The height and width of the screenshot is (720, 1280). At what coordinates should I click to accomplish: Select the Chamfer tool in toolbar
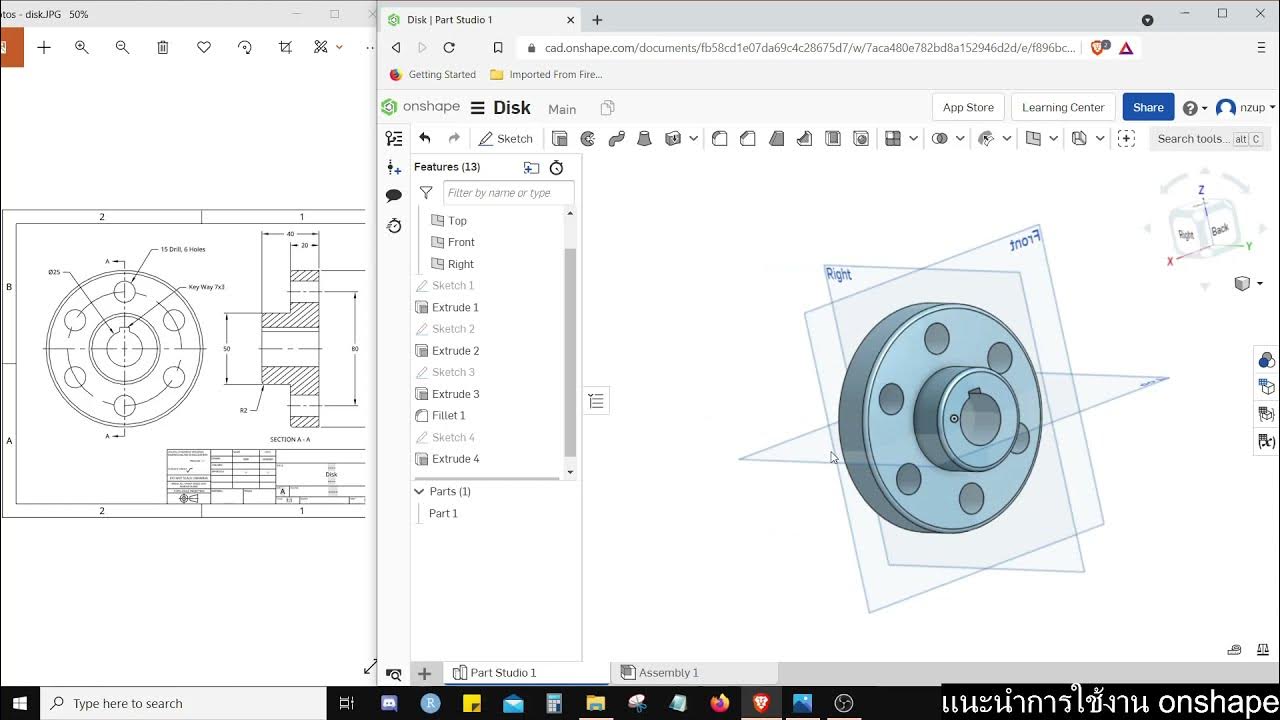748,139
